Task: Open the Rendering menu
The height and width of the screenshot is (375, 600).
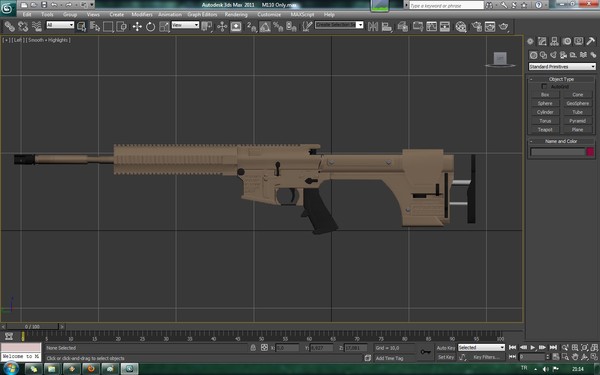Action: tap(236, 15)
